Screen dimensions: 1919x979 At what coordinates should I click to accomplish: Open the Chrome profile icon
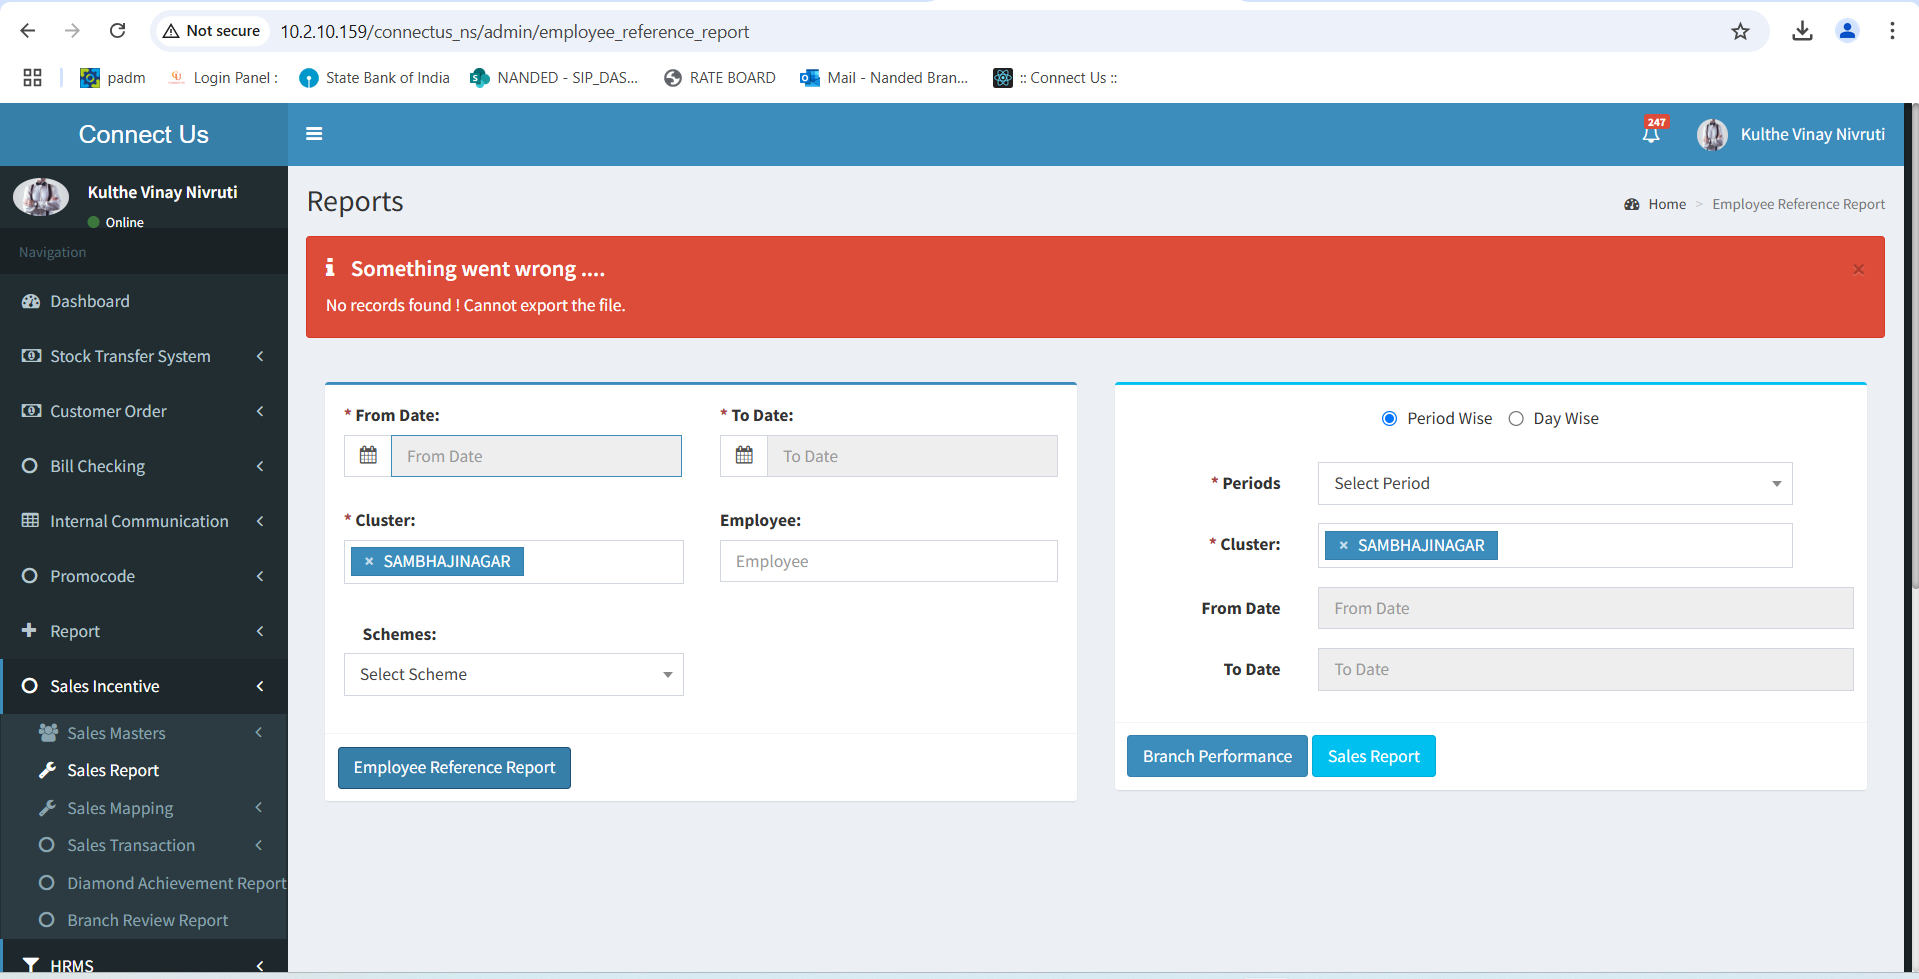coord(1847,31)
